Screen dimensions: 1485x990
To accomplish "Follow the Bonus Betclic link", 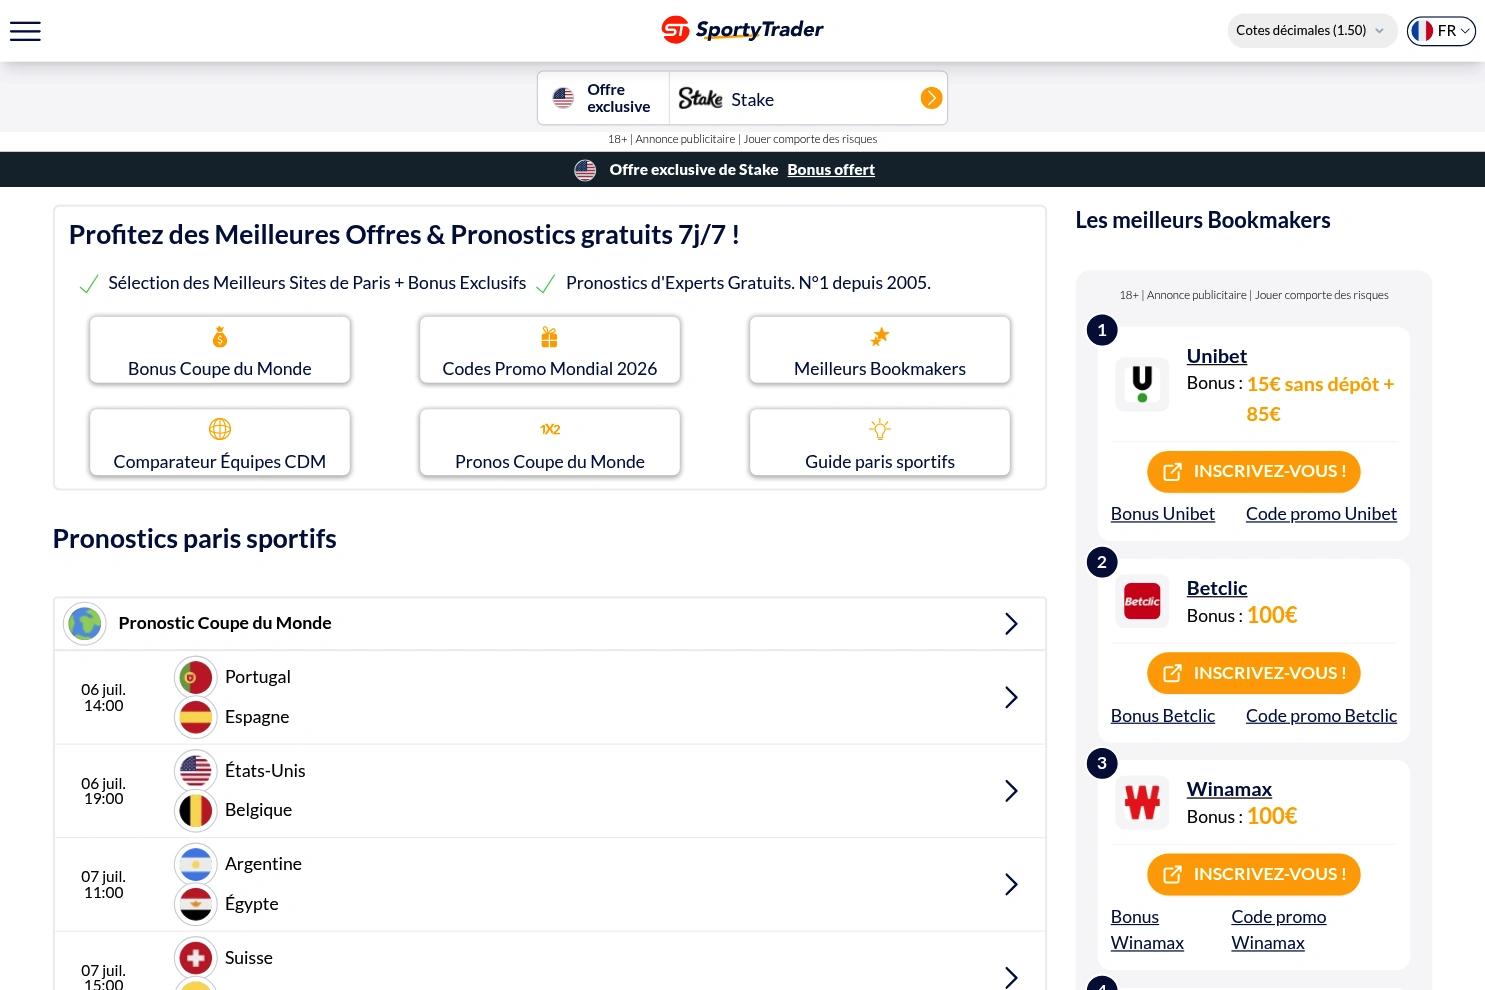I will pos(1163,716).
